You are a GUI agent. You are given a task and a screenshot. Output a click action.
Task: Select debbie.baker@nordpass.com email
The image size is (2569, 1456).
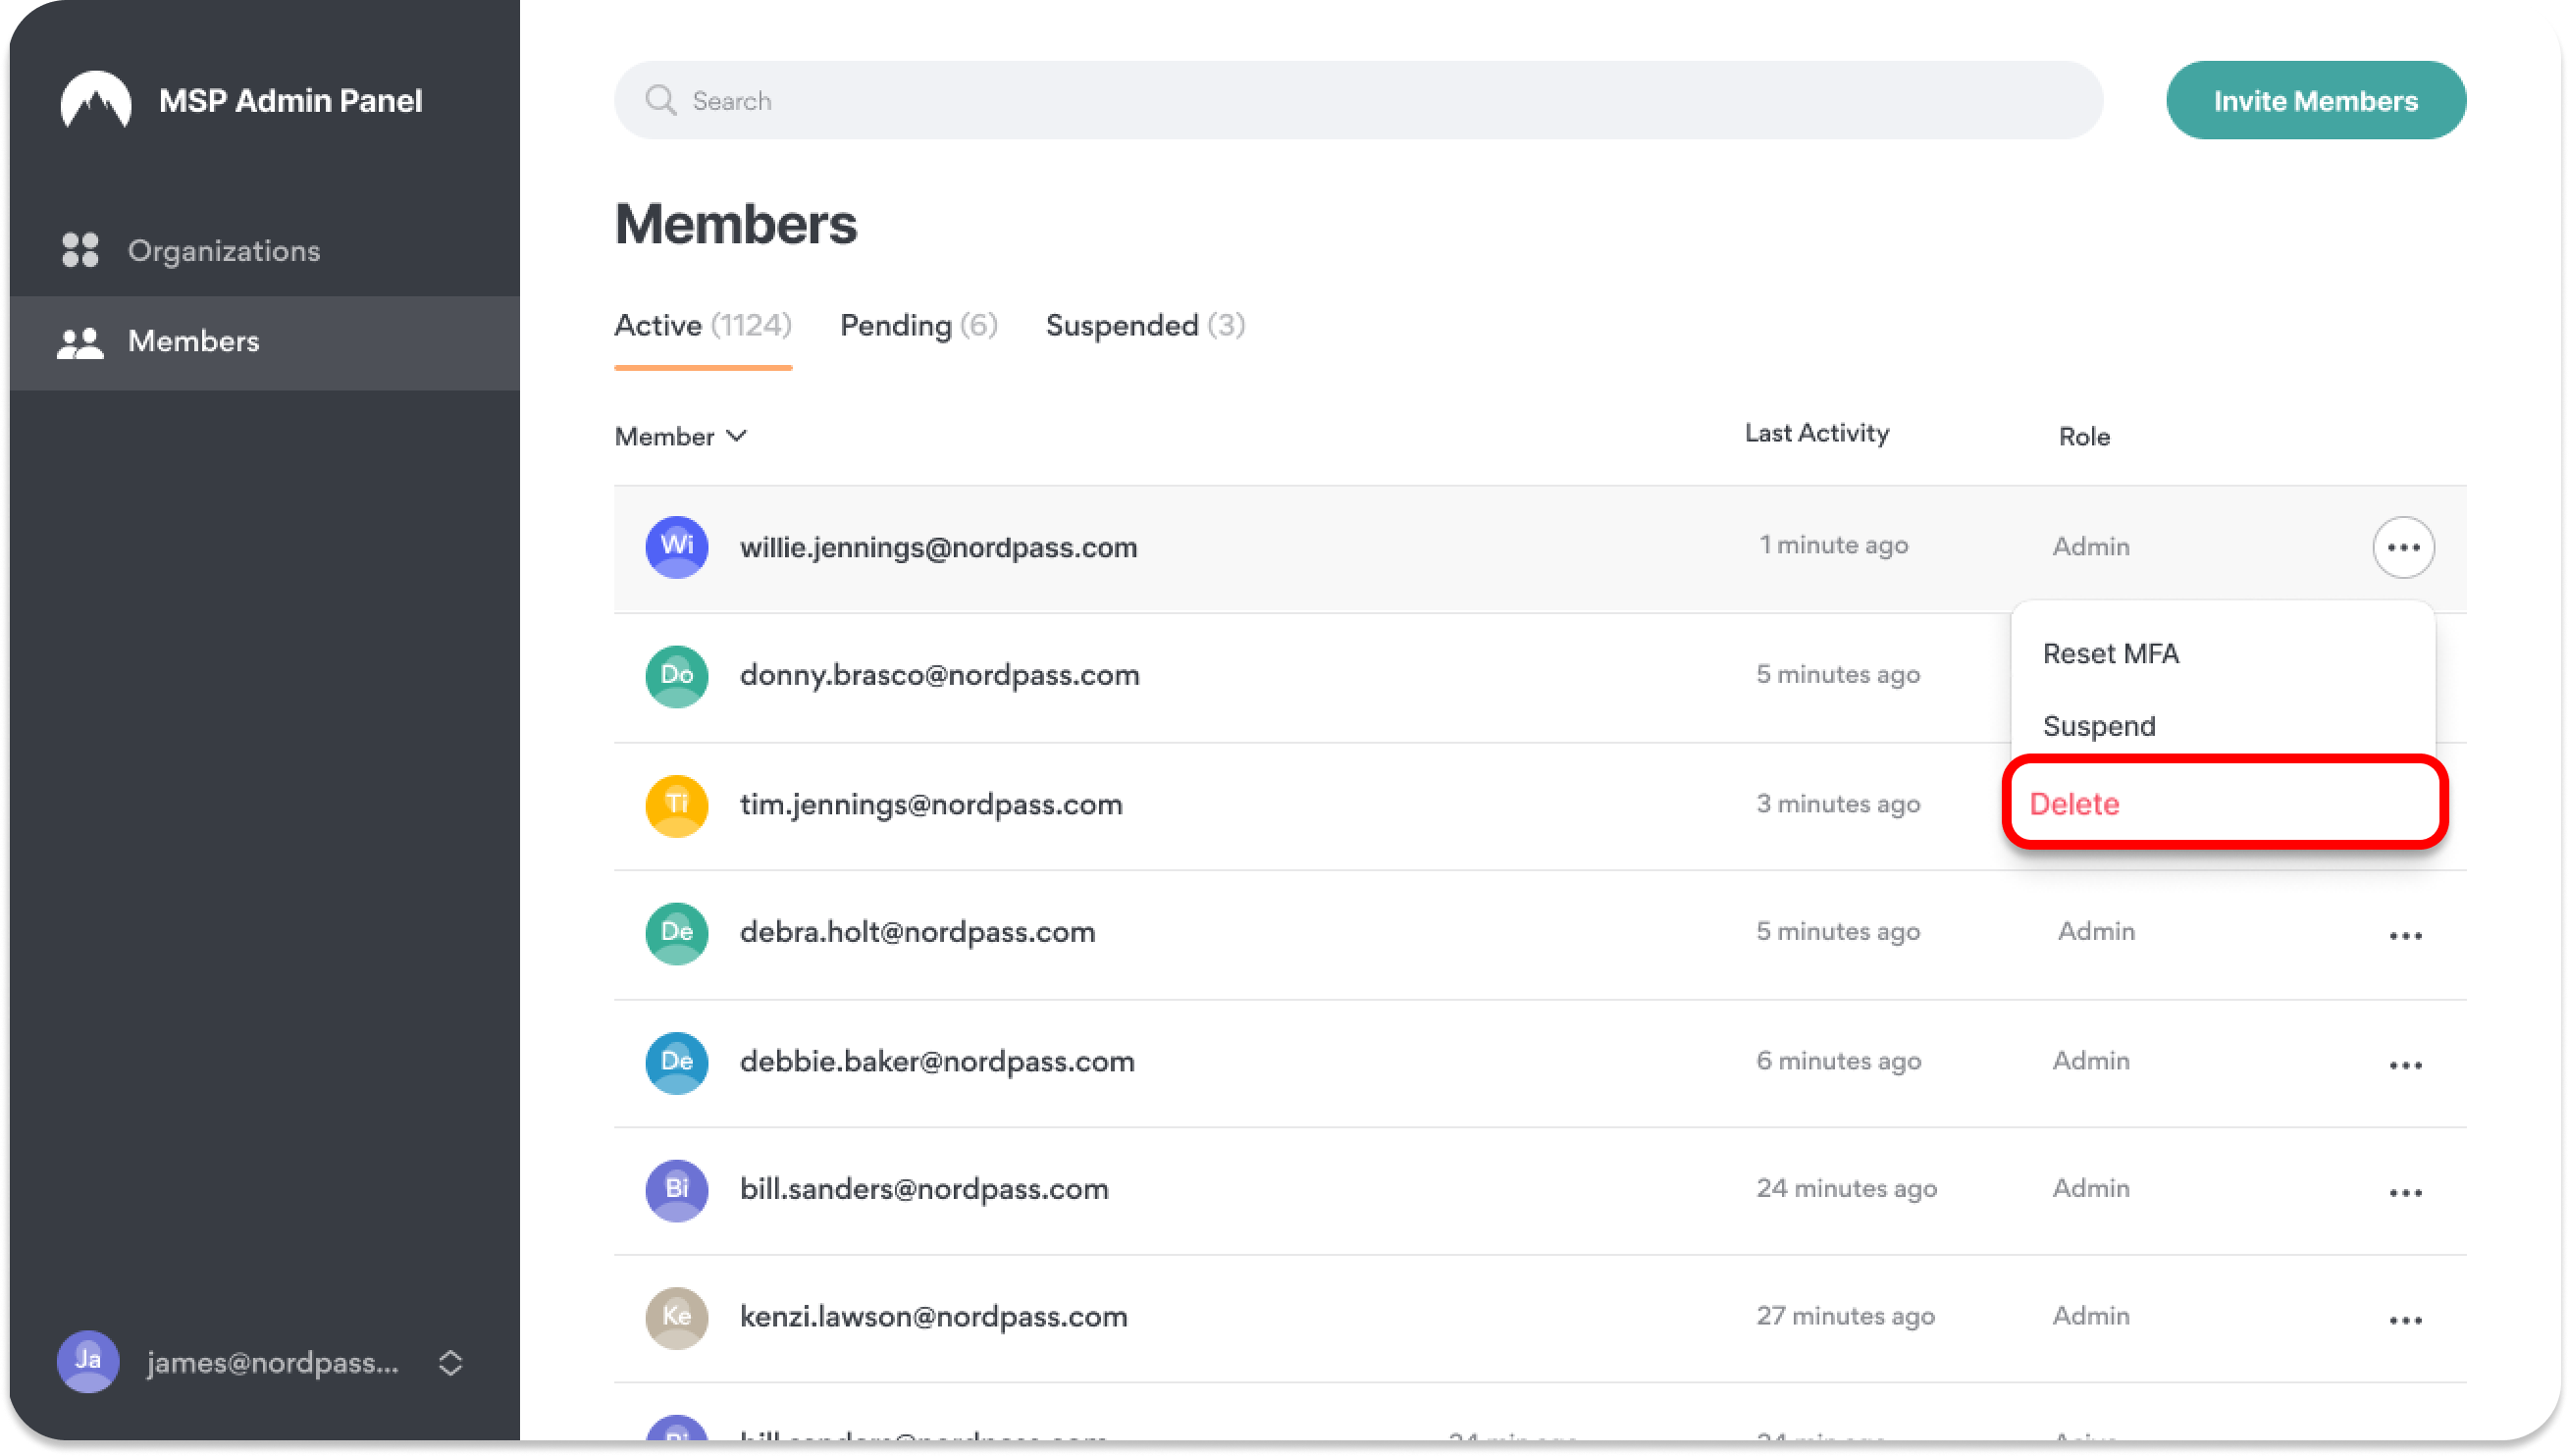point(937,1062)
